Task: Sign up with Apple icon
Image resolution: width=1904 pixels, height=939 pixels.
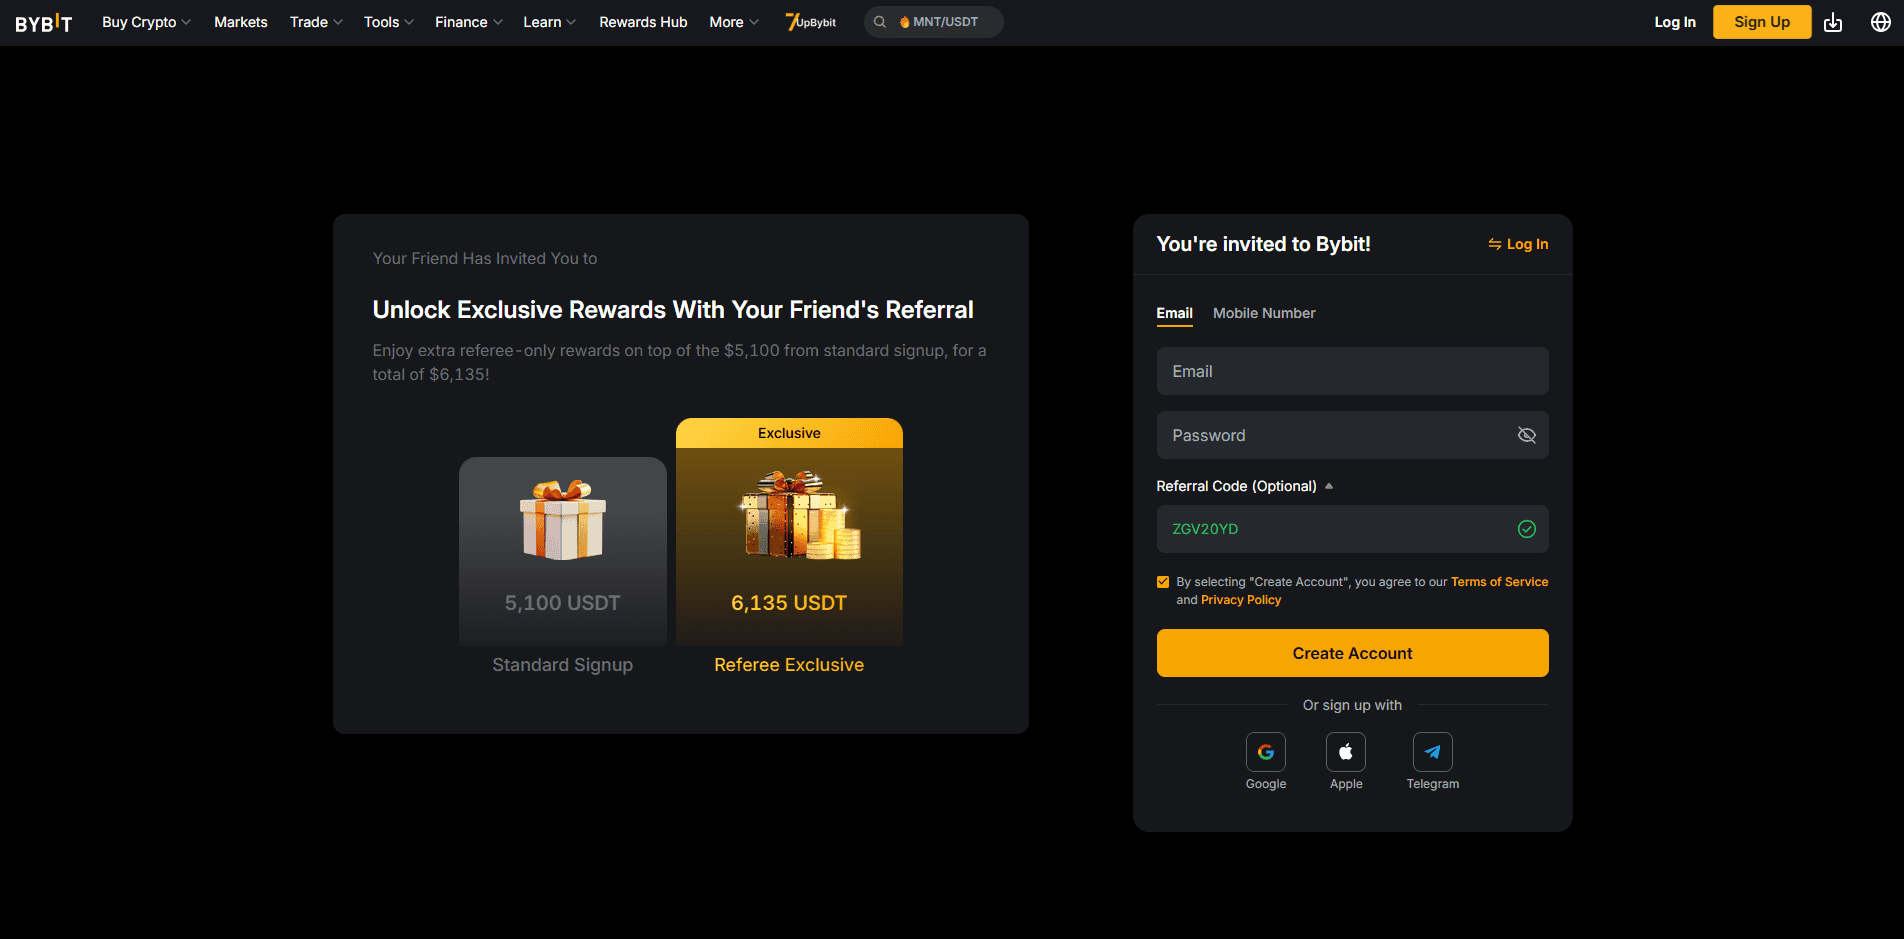Action: 1346,752
